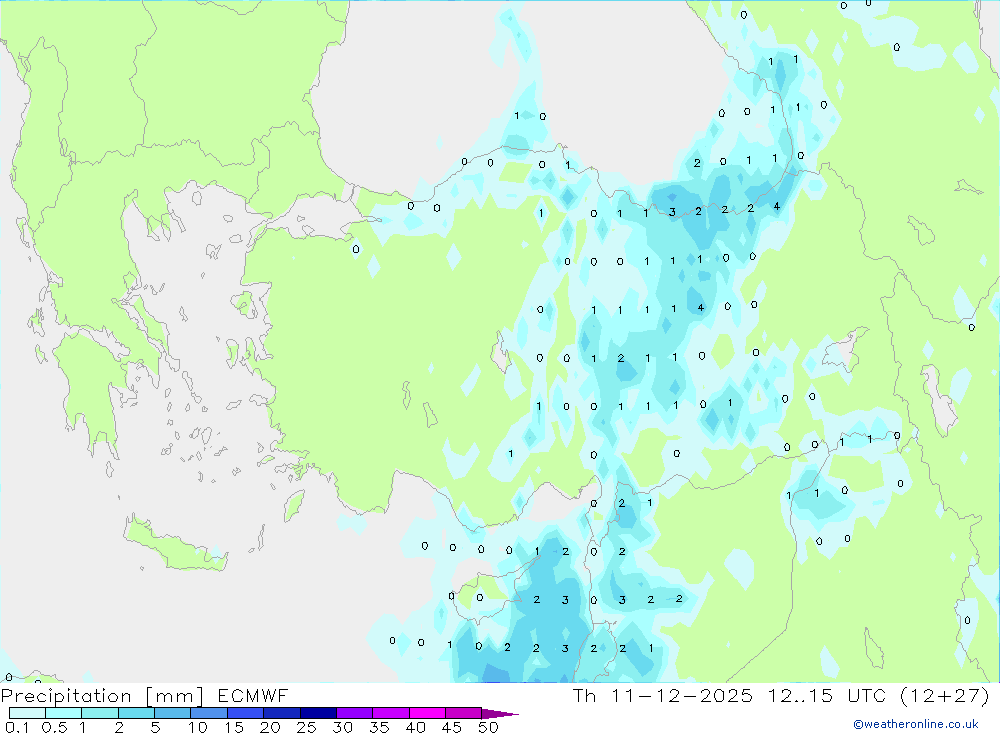Screen dimensions: 1000x733
Task: Click the 20–25 mm legend color box
Action: (282, 713)
